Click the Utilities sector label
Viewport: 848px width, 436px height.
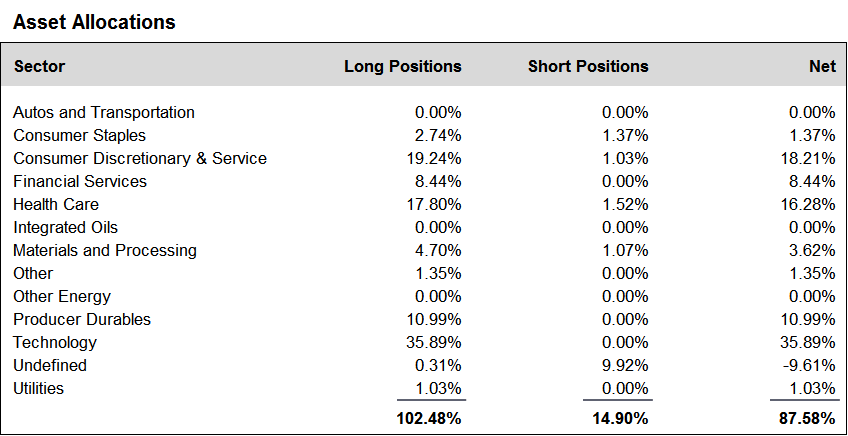(38, 388)
